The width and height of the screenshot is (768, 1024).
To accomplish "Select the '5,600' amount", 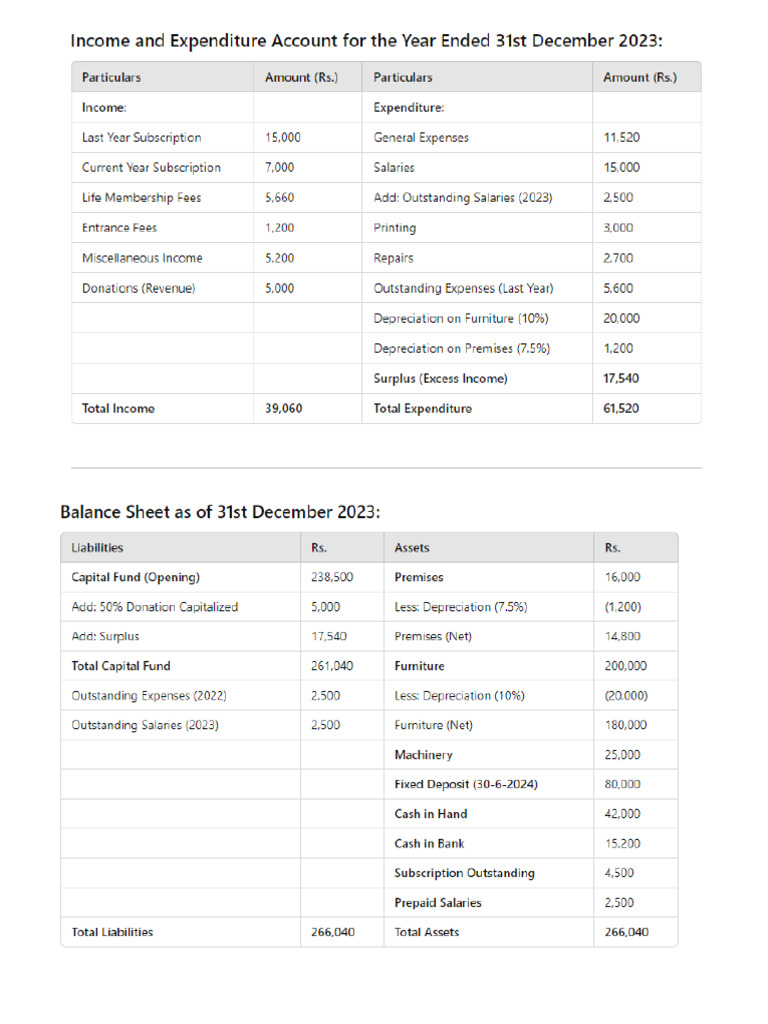I will tap(618, 288).
